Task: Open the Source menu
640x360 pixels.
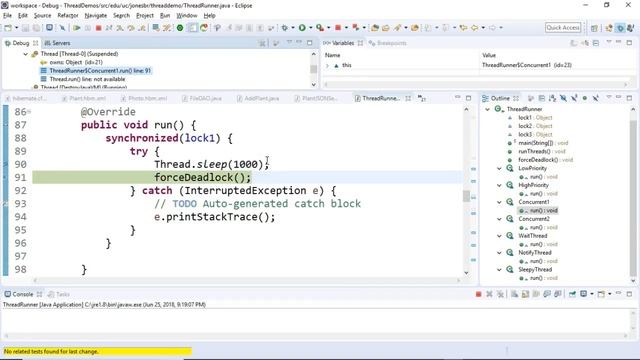Action: [x=42, y=16]
